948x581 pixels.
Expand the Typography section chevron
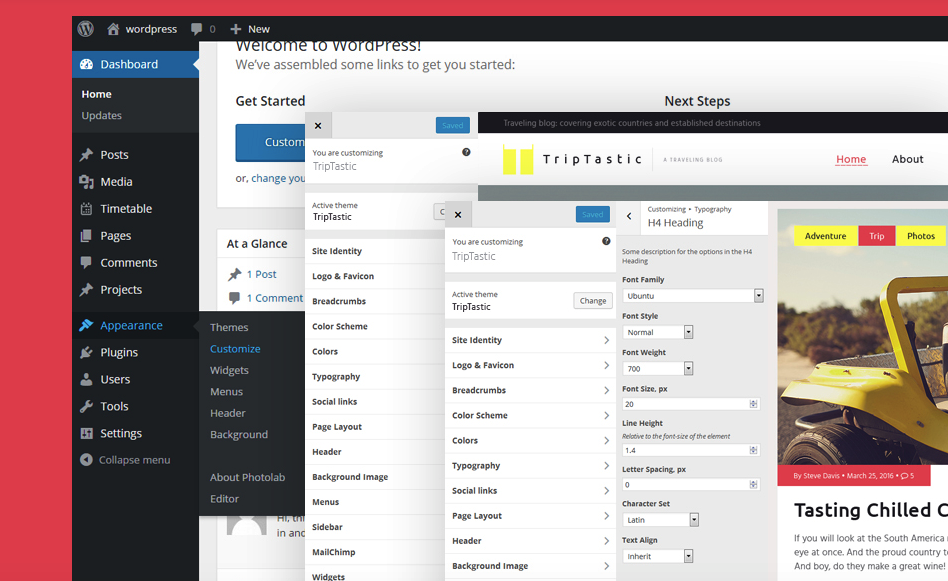point(606,466)
